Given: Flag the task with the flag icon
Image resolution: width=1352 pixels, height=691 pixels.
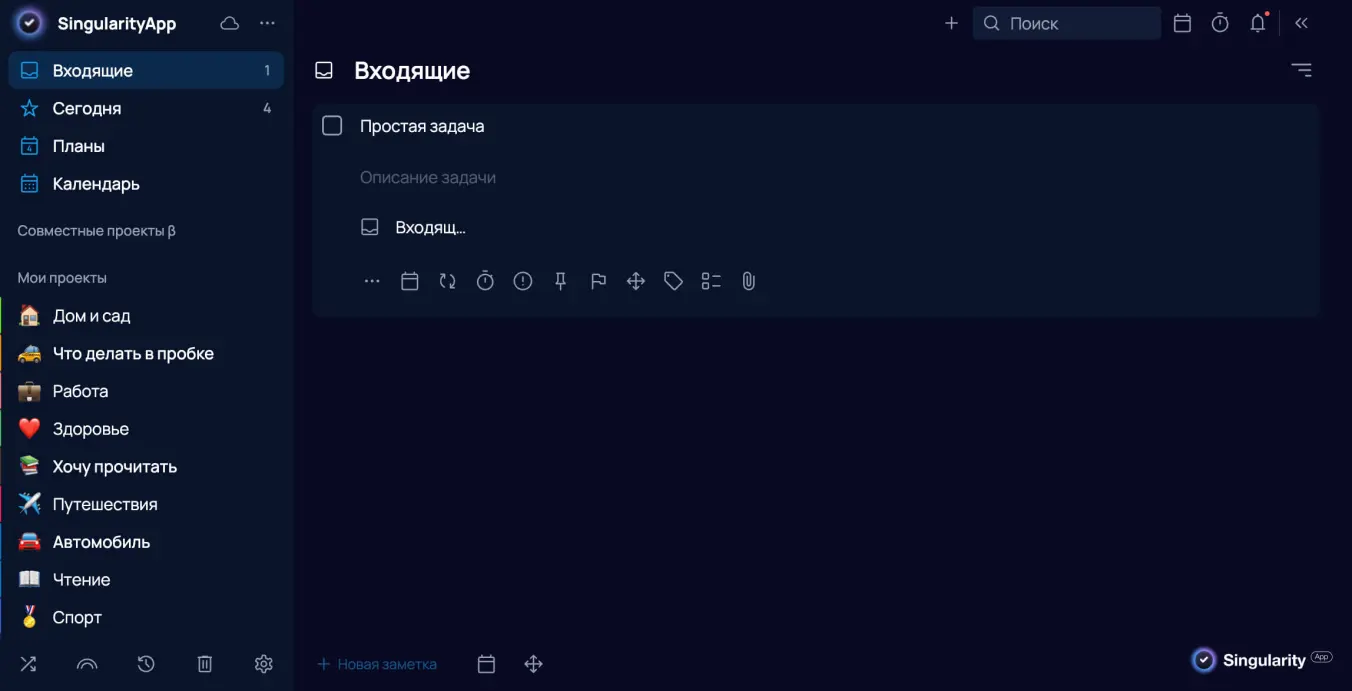Looking at the screenshot, I should (598, 281).
